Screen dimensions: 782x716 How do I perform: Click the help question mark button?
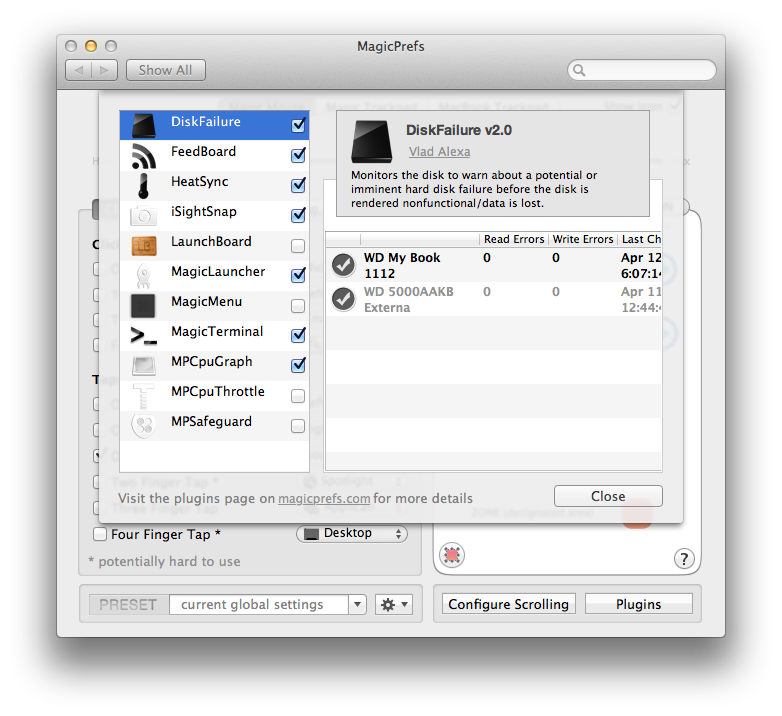tap(684, 558)
